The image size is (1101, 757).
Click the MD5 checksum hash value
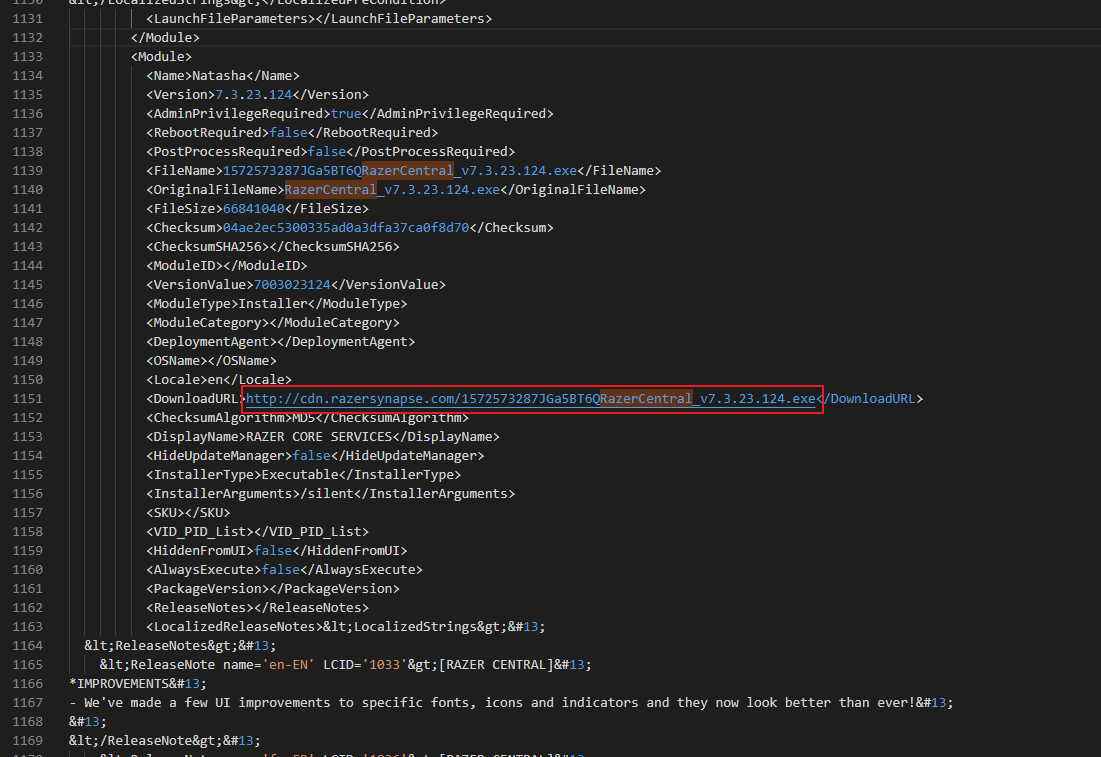coord(346,228)
